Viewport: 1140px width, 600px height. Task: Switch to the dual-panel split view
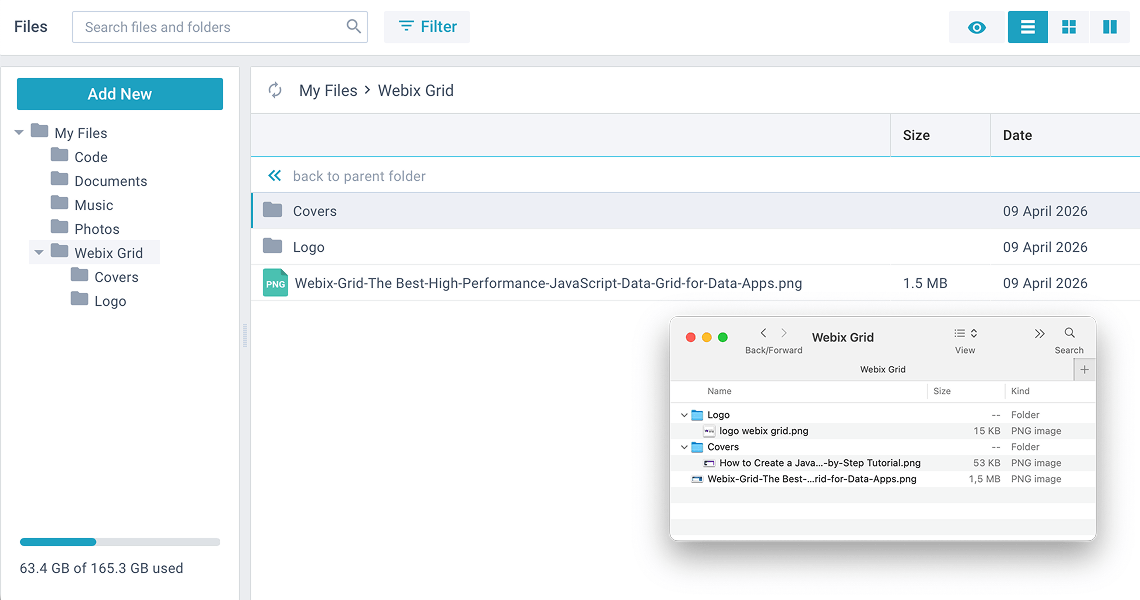pos(1110,27)
